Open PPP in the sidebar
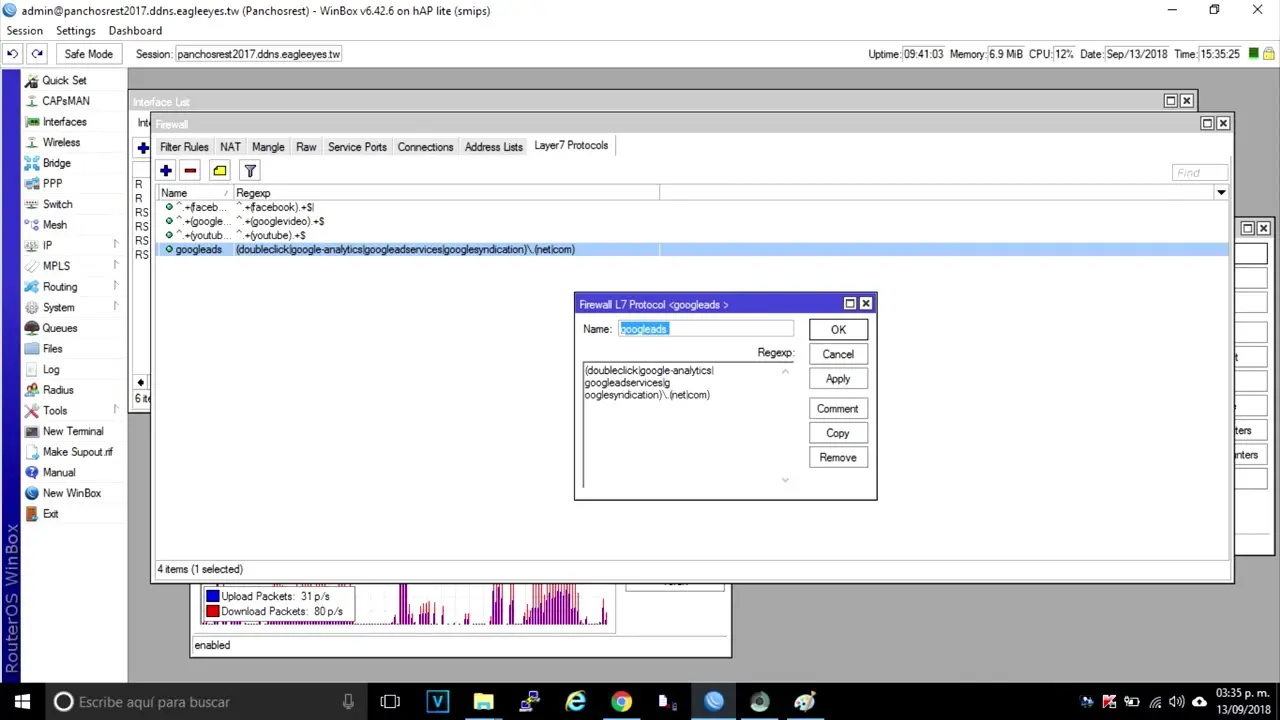This screenshot has height=720, width=1280. point(52,184)
